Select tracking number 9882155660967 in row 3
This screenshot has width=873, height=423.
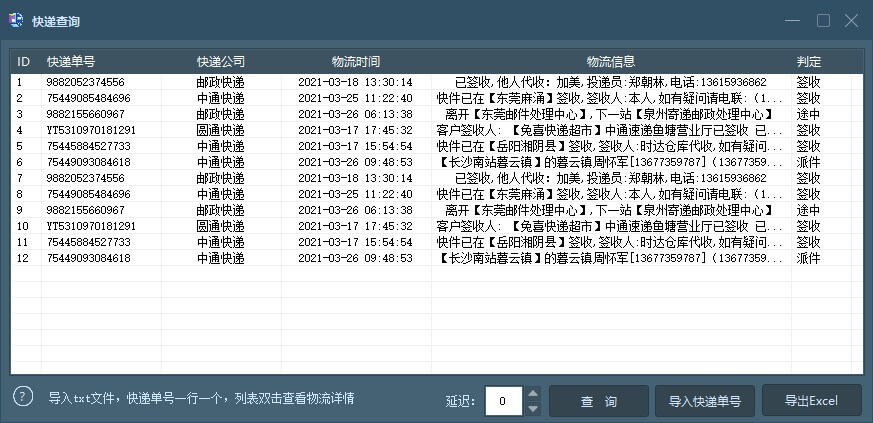[86, 114]
